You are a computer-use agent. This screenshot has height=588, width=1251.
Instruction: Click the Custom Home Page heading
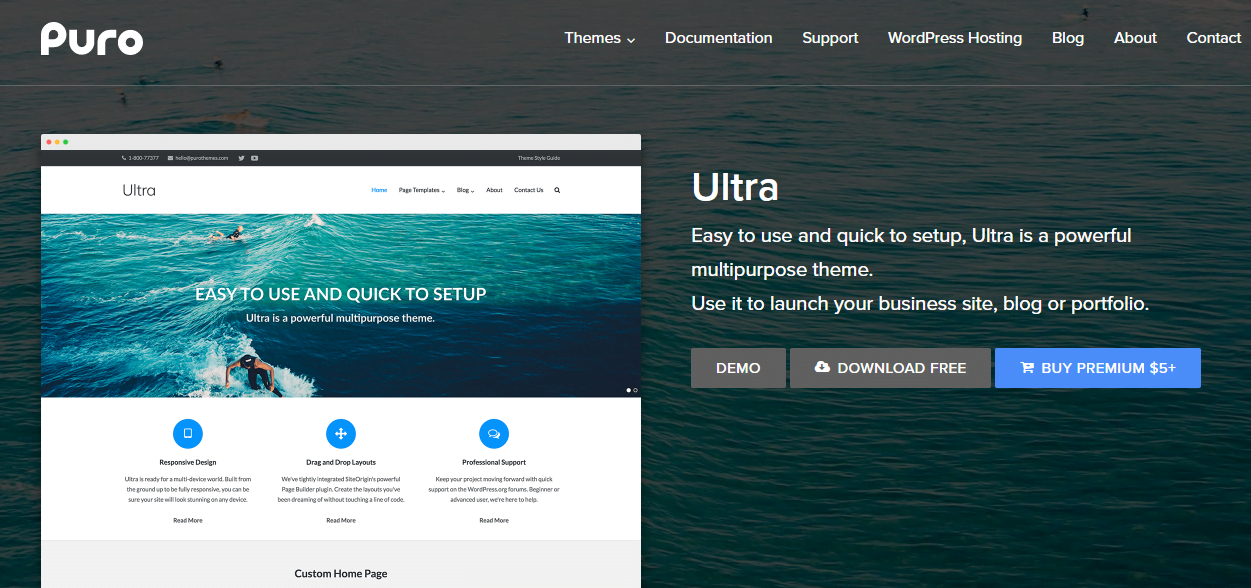point(341,574)
